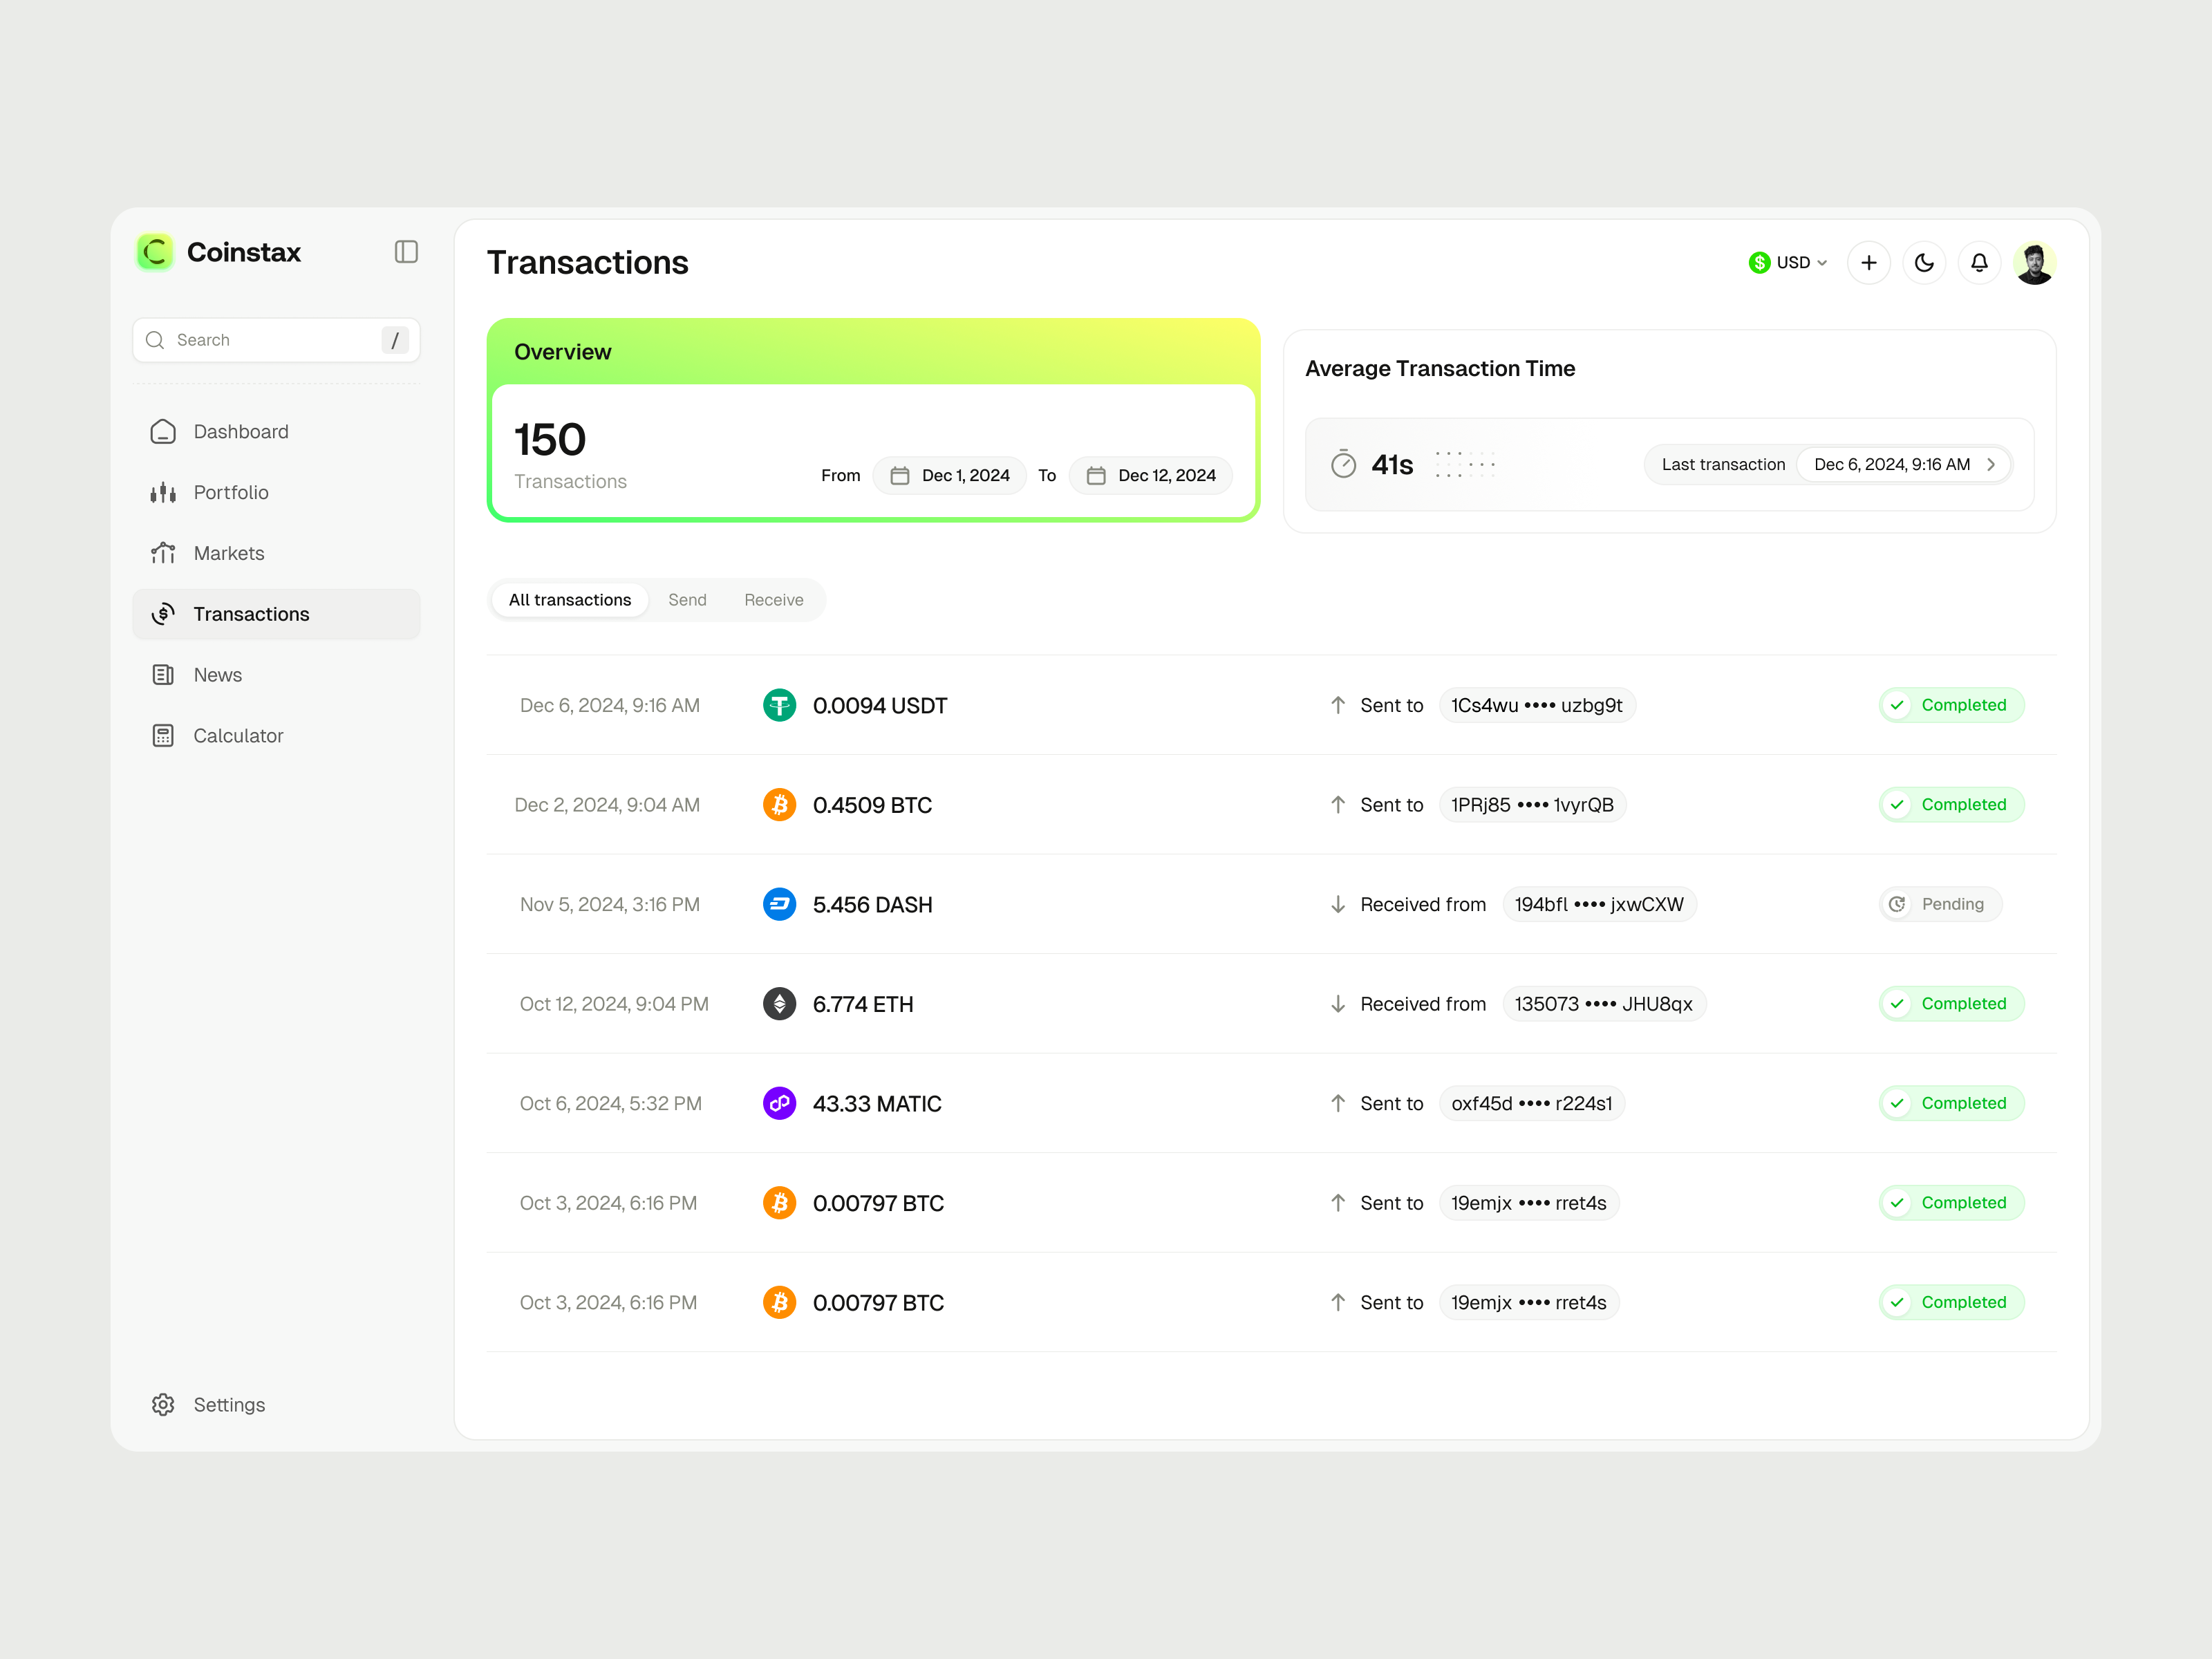This screenshot has height=1659, width=2212.
Task: Open the USD currency dropdown
Action: coord(1788,262)
